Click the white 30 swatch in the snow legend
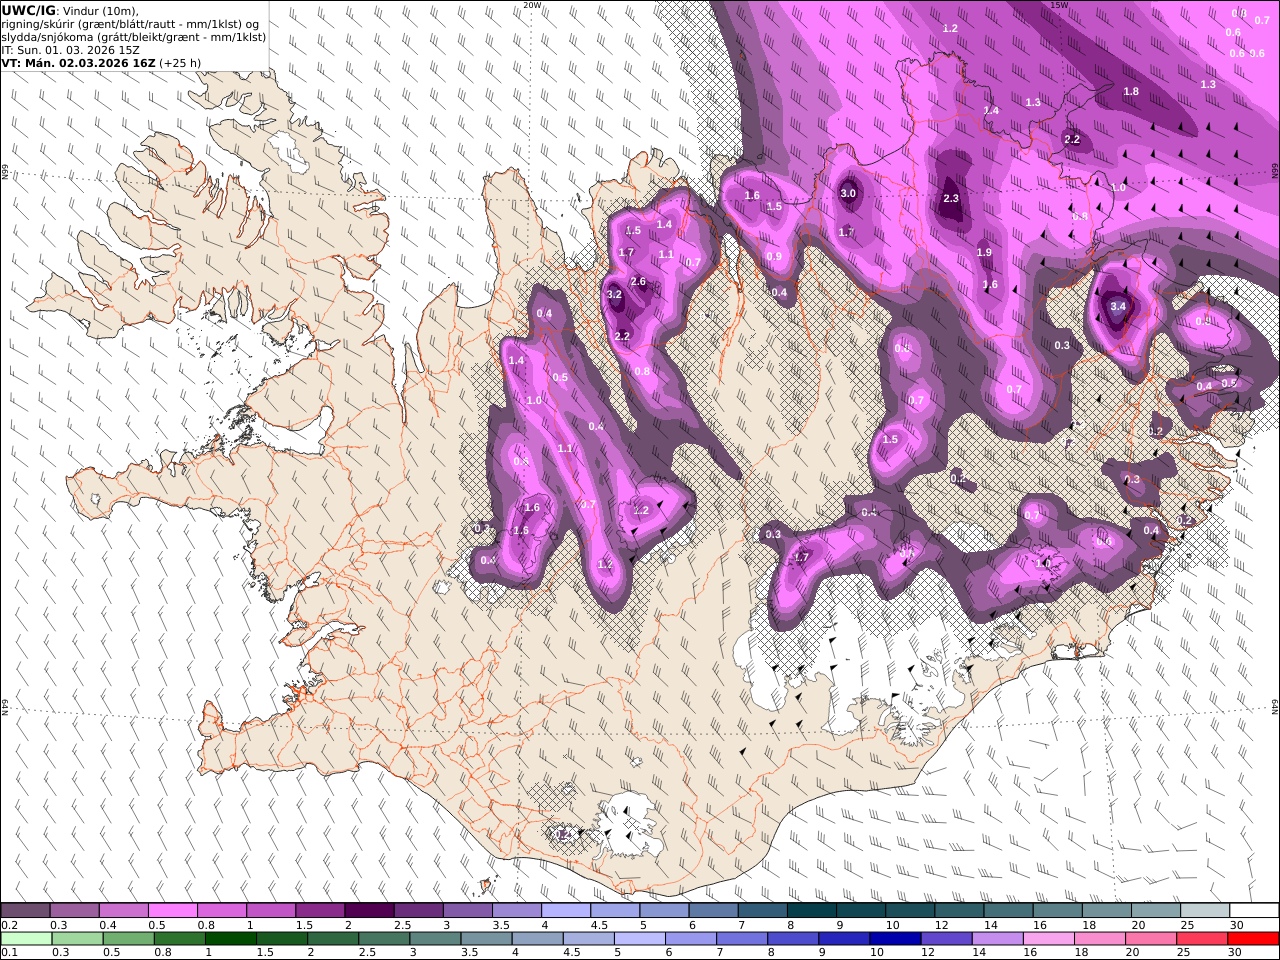 [1254, 911]
